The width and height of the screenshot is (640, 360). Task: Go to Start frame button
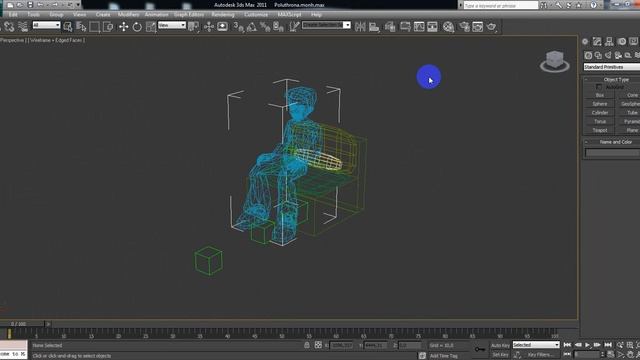(567, 345)
